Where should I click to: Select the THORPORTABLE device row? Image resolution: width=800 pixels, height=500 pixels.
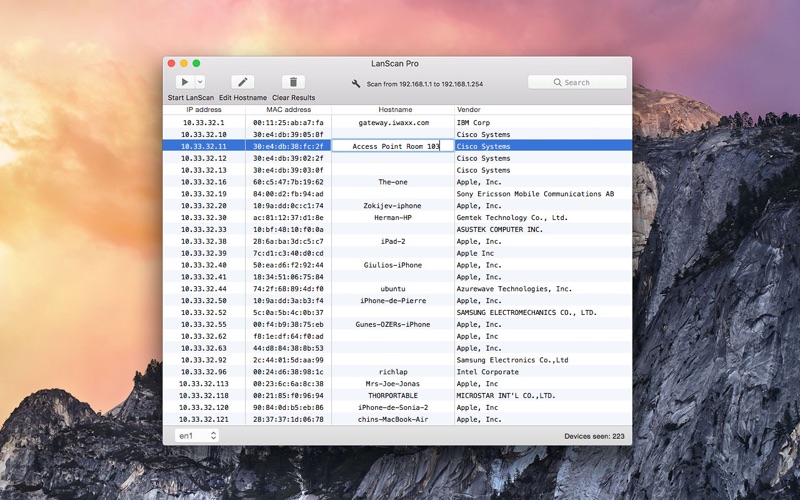coord(393,395)
